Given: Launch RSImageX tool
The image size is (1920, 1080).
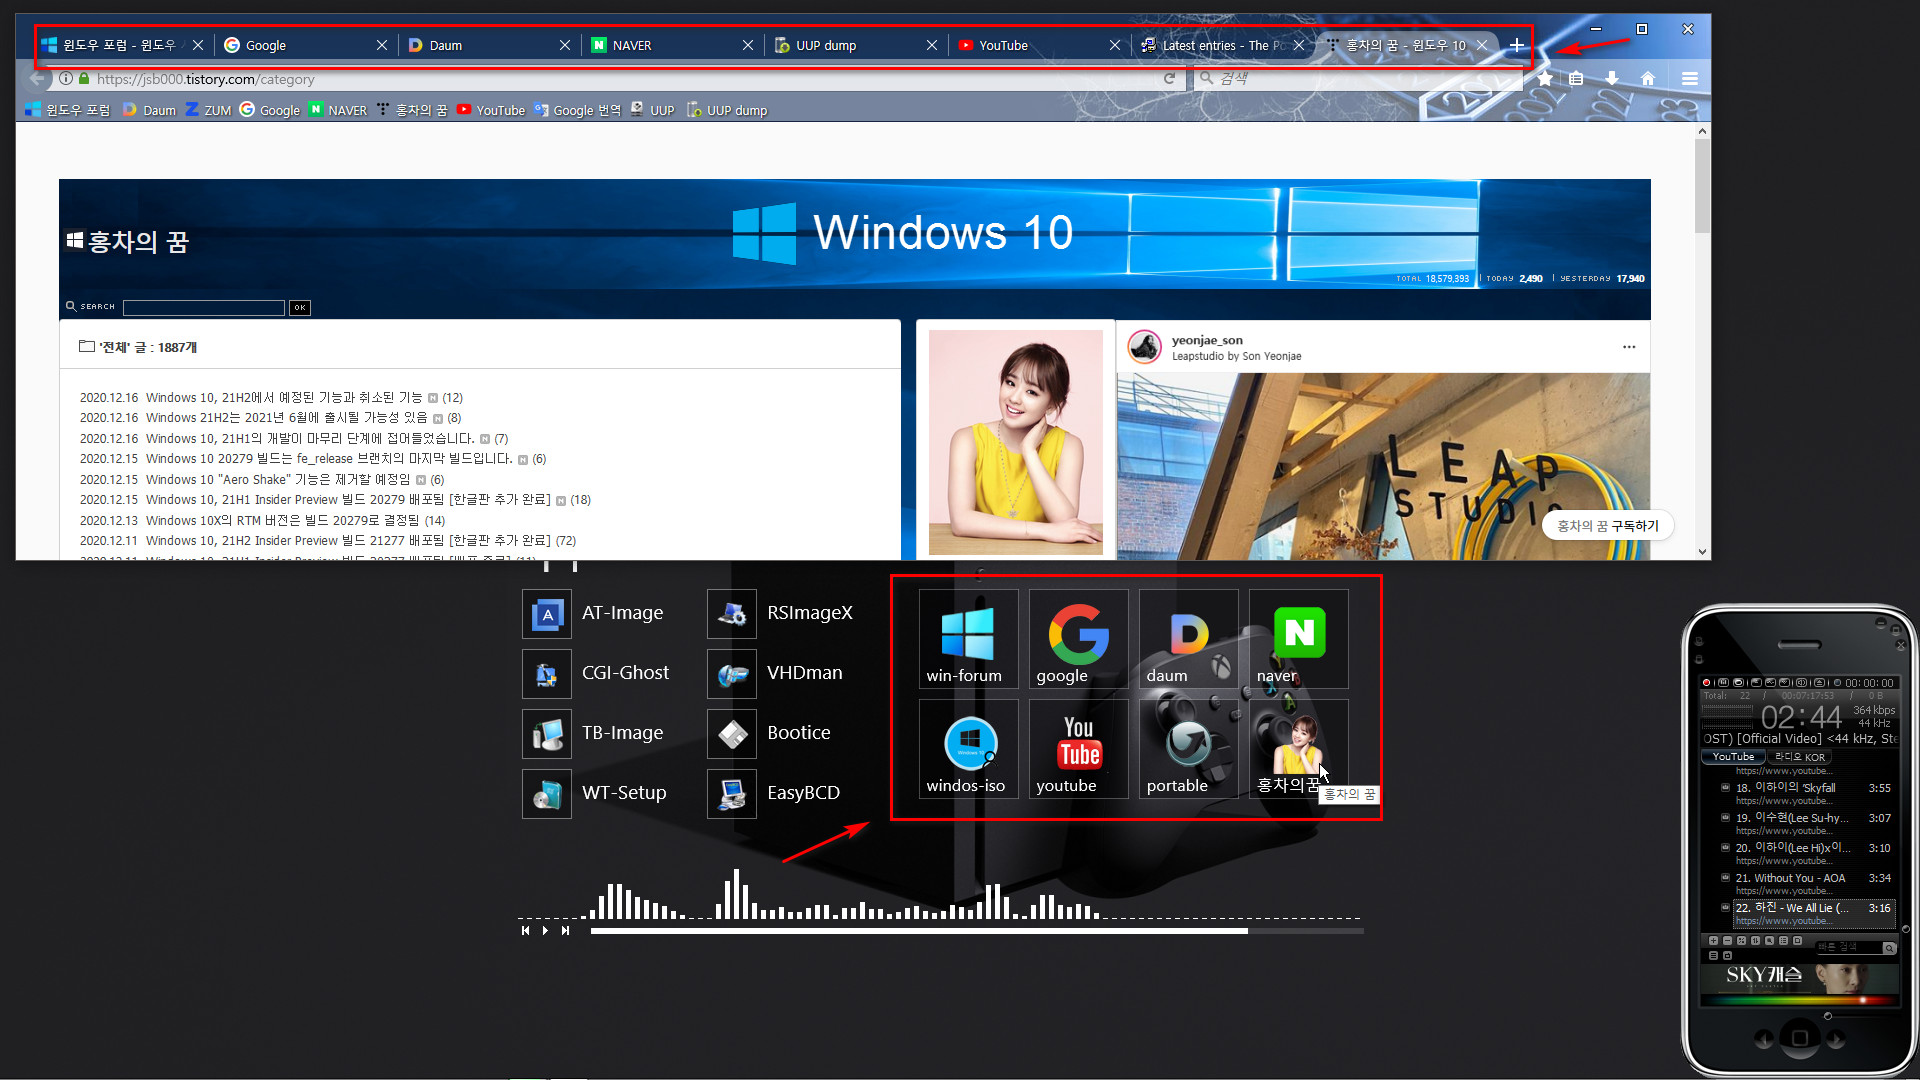Looking at the screenshot, I should click(782, 613).
